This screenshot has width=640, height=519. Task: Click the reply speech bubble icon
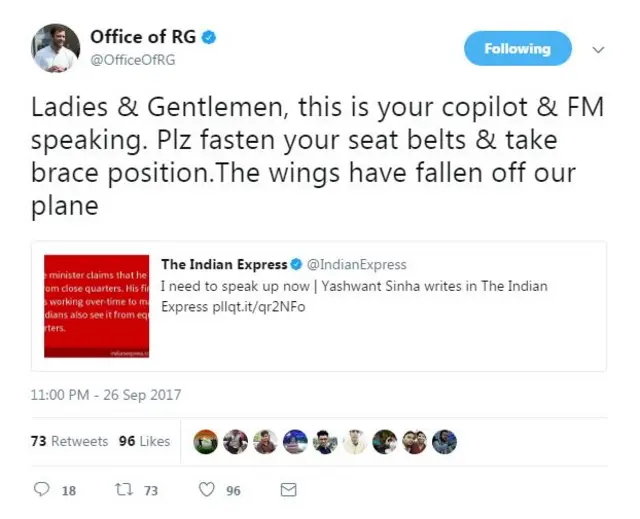click(42, 490)
